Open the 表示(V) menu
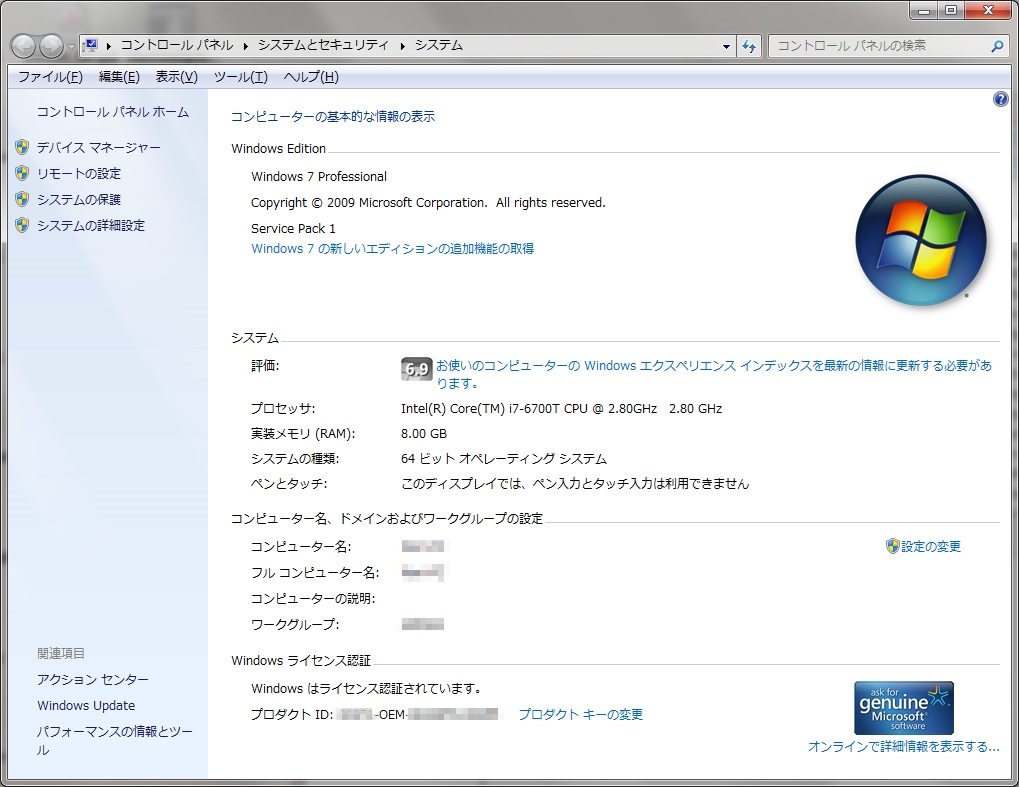The height and width of the screenshot is (787, 1019). pos(176,77)
